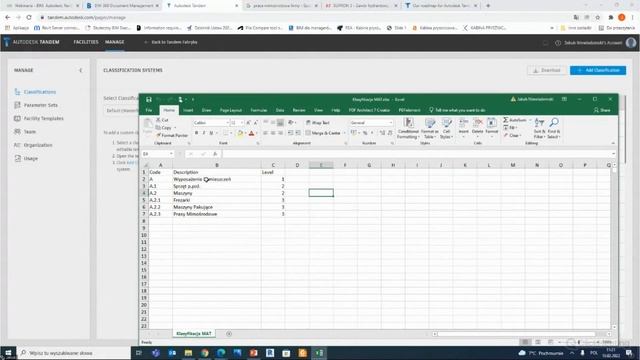Open Conditional Formatting in Excel ribbon
Image resolution: width=640 pixels, height=360 pixels.
pyautogui.click(x=408, y=128)
